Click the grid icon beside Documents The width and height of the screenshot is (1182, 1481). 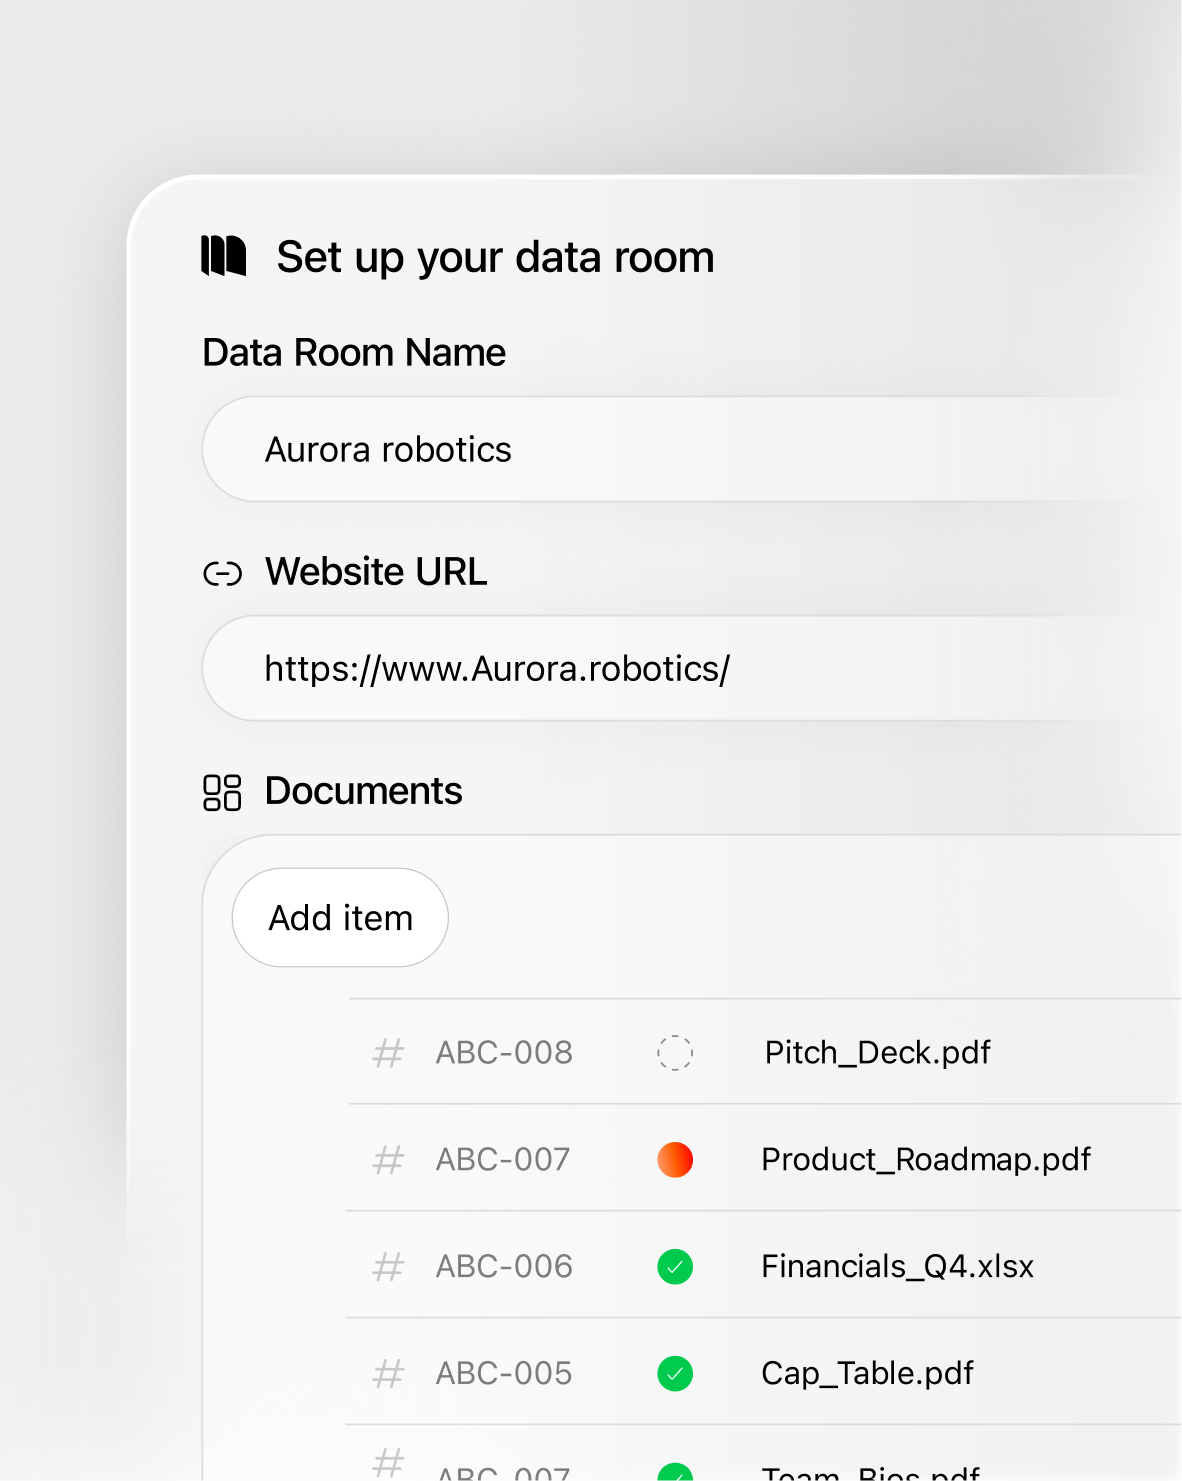click(x=222, y=792)
